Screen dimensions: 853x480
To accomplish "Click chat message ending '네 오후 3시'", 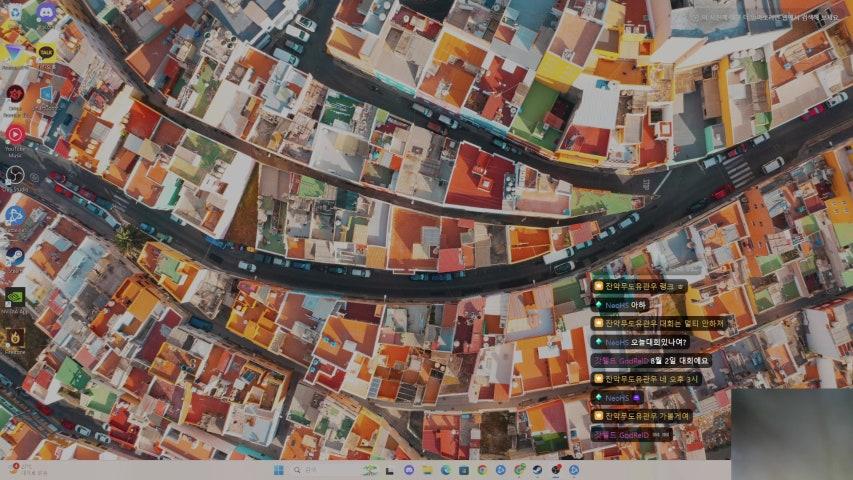I will click(646, 379).
